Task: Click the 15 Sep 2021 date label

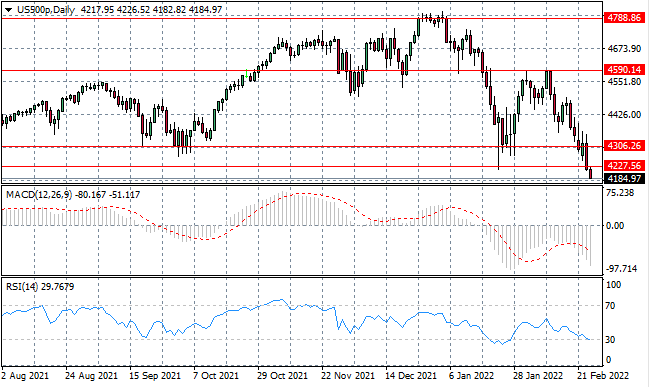Action: click(x=155, y=376)
